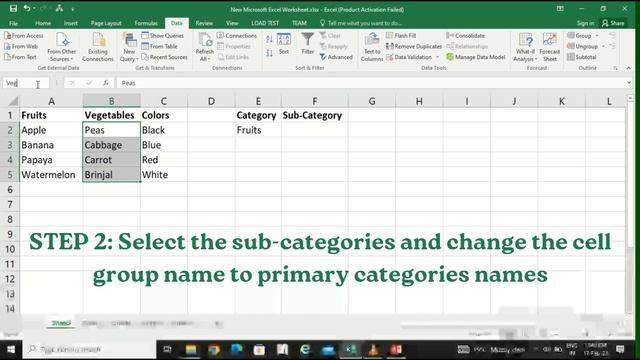Click Subtotal

pyautogui.click(x=582, y=57)
